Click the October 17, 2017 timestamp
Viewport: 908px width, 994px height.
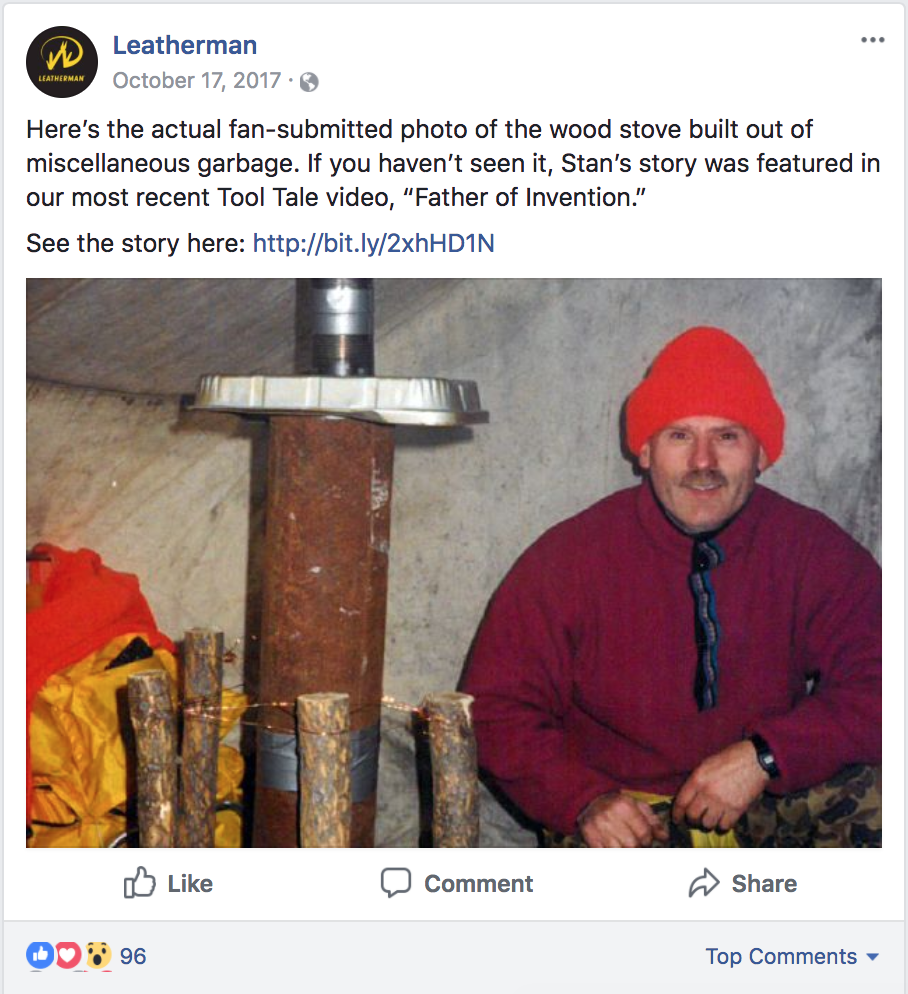click(197, 80)
